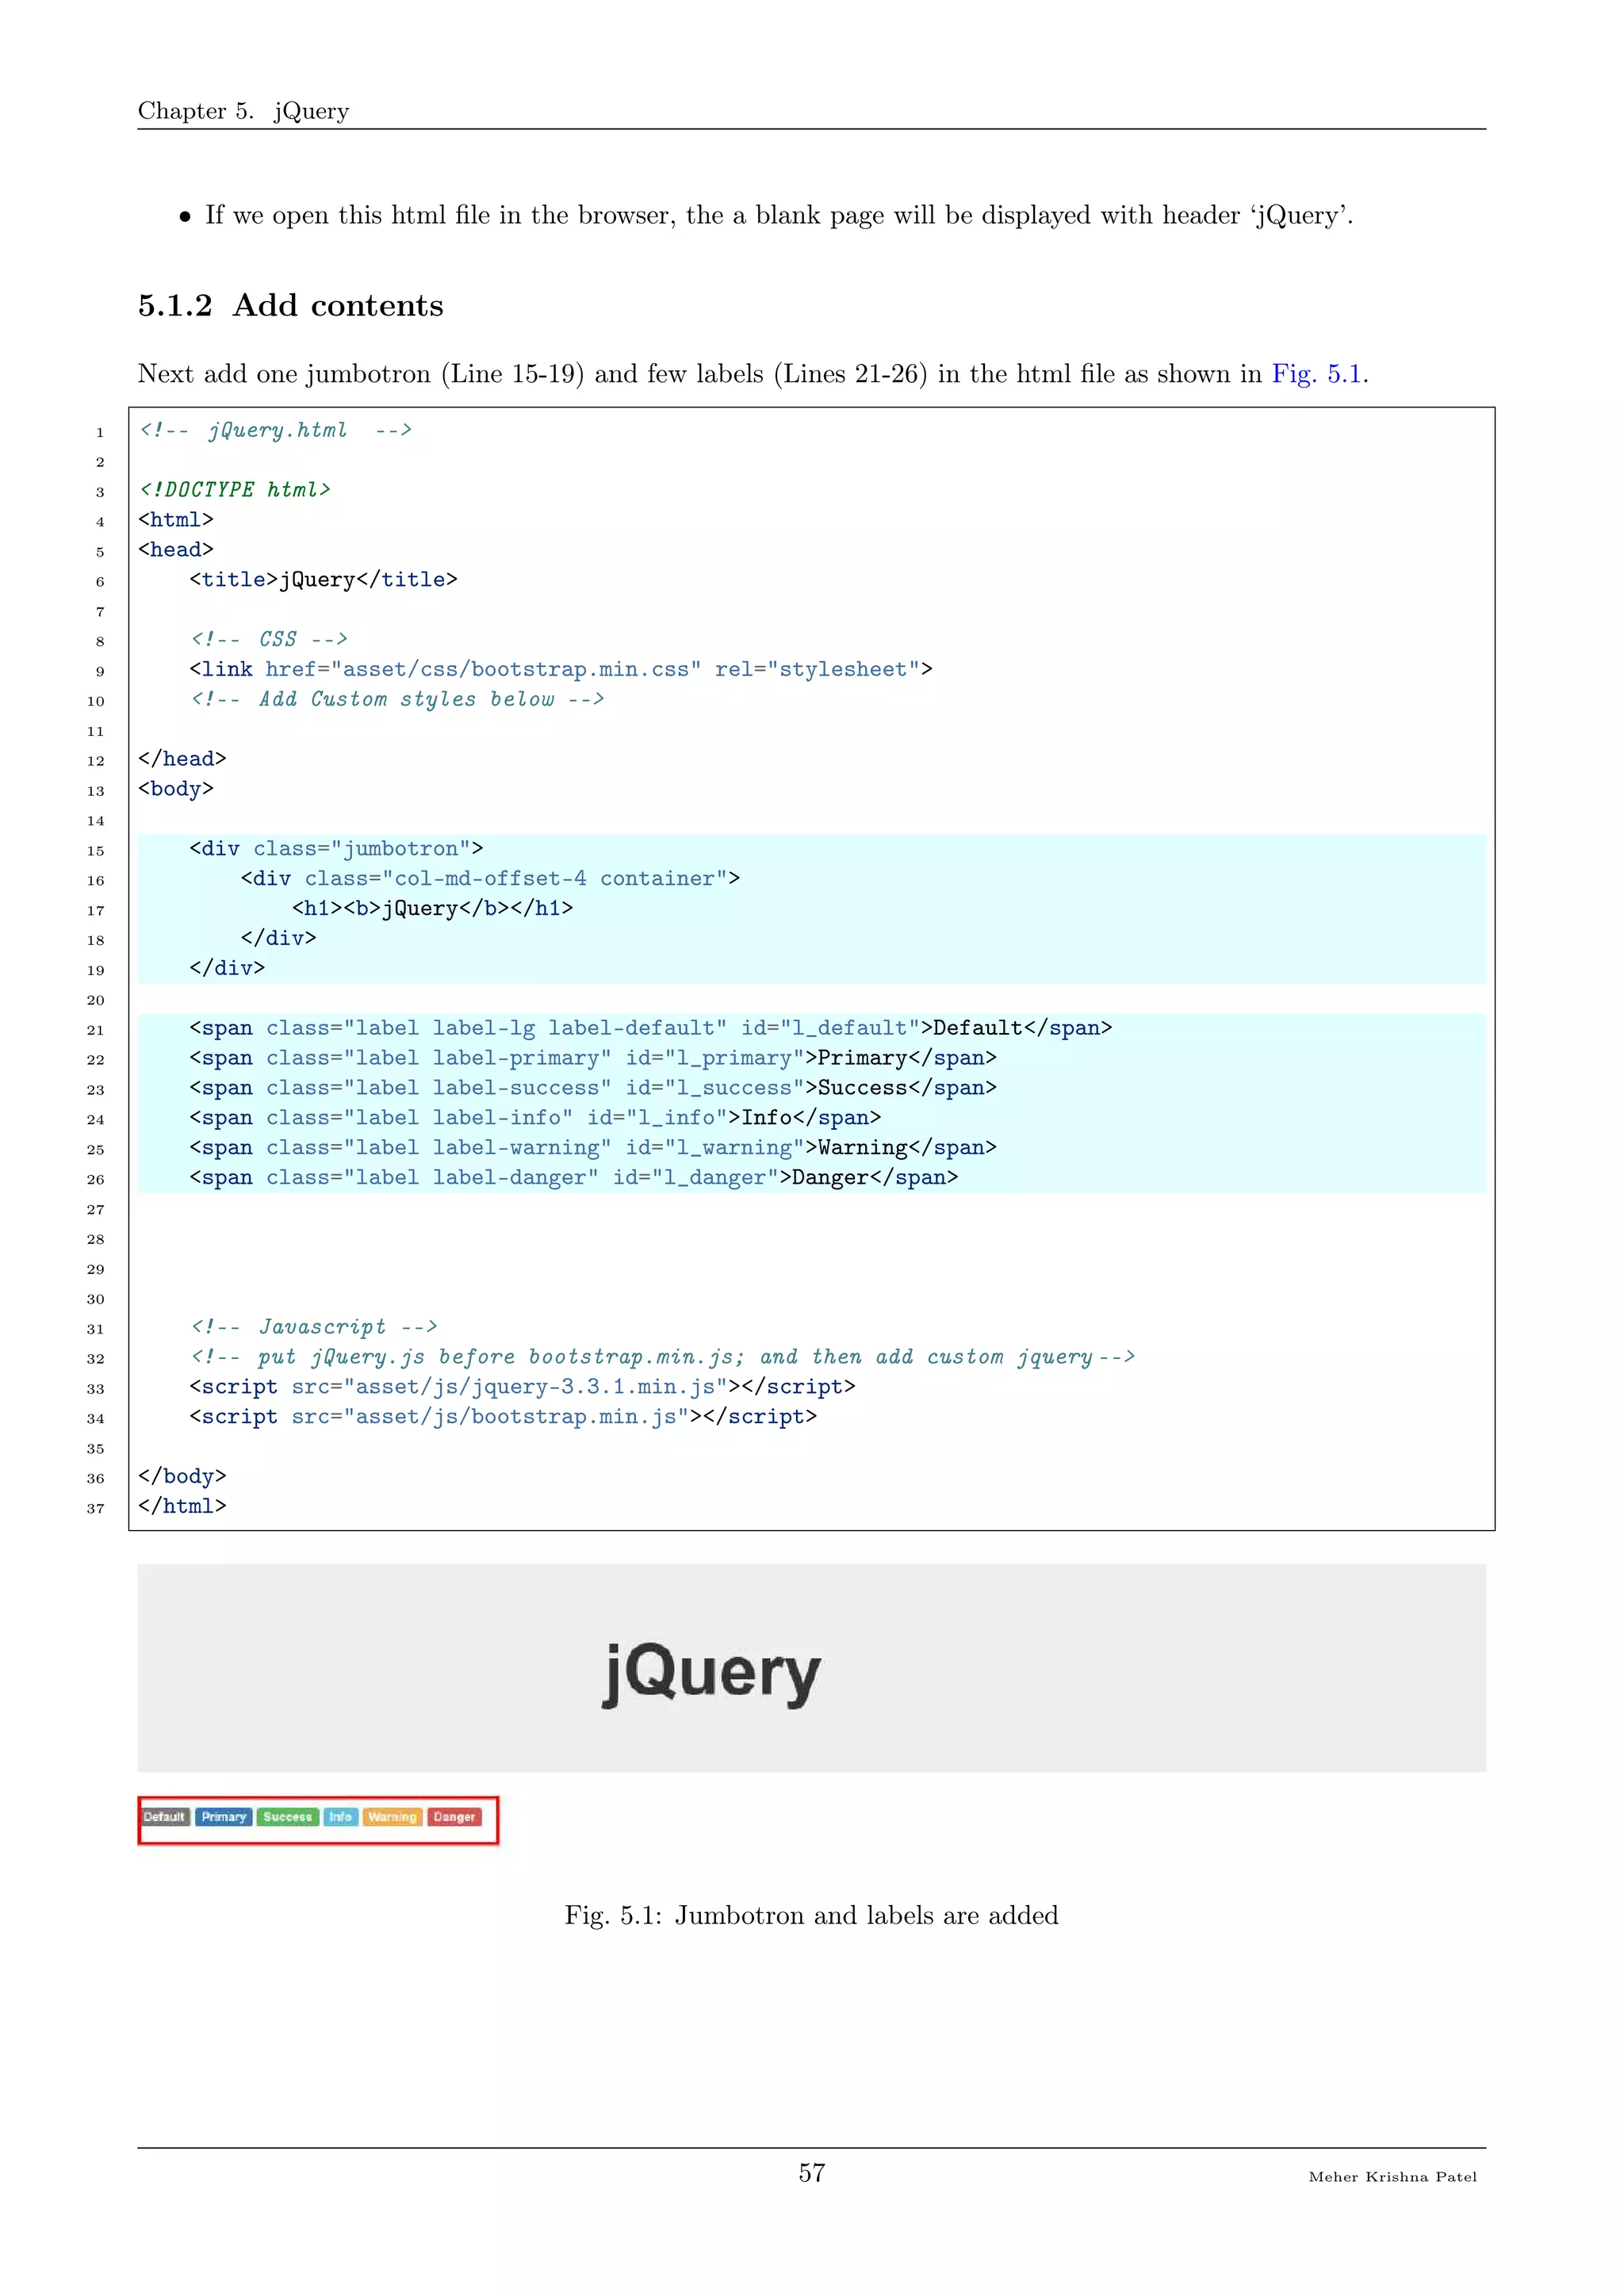Click page number '57' in footer

tap(812, 2173)
